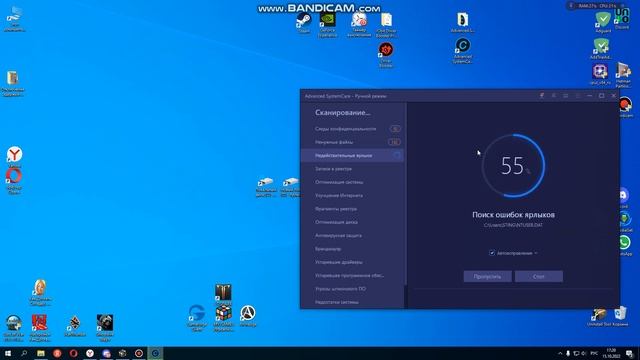Open the NVIDIA-style AddTrustAd shield shortcut
This screenshot has height=360, width=640.
tap(601, 49)
